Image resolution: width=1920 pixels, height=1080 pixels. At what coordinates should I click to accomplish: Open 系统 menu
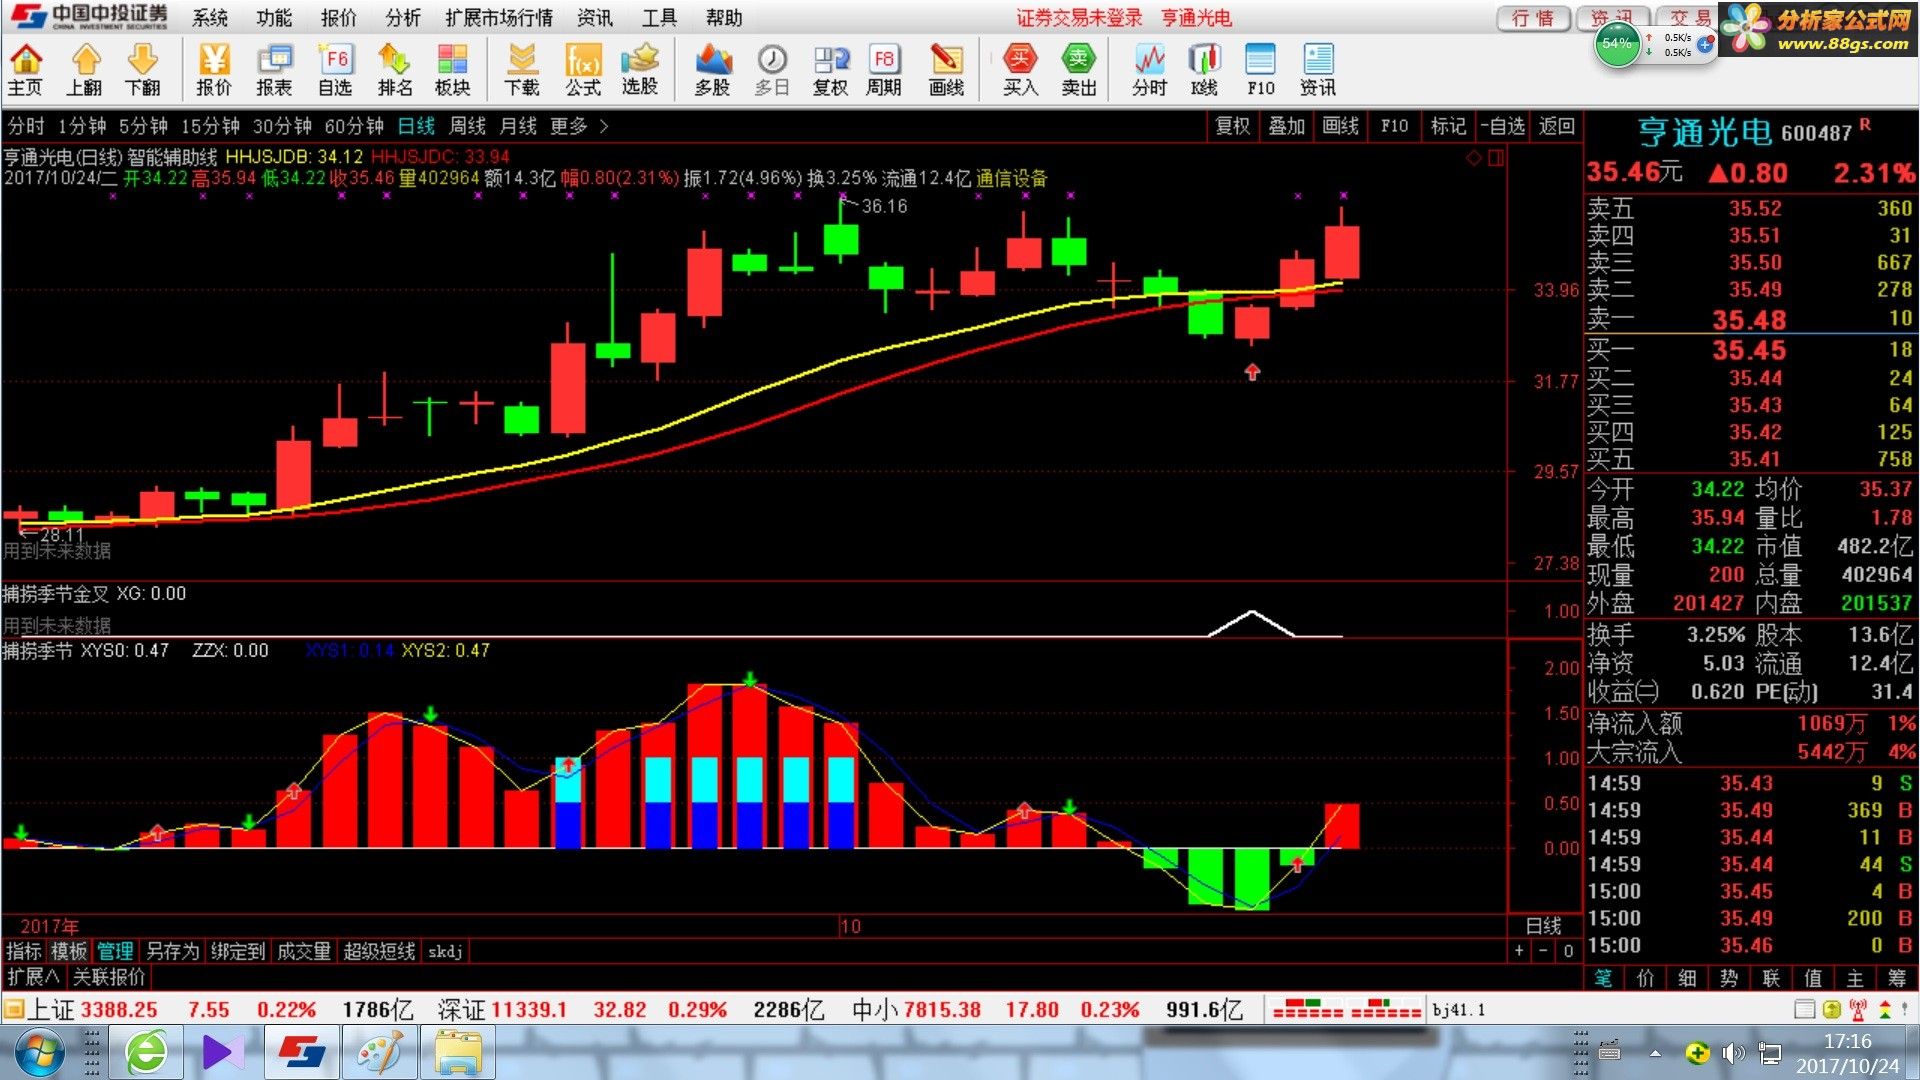[x=210, y=18]
